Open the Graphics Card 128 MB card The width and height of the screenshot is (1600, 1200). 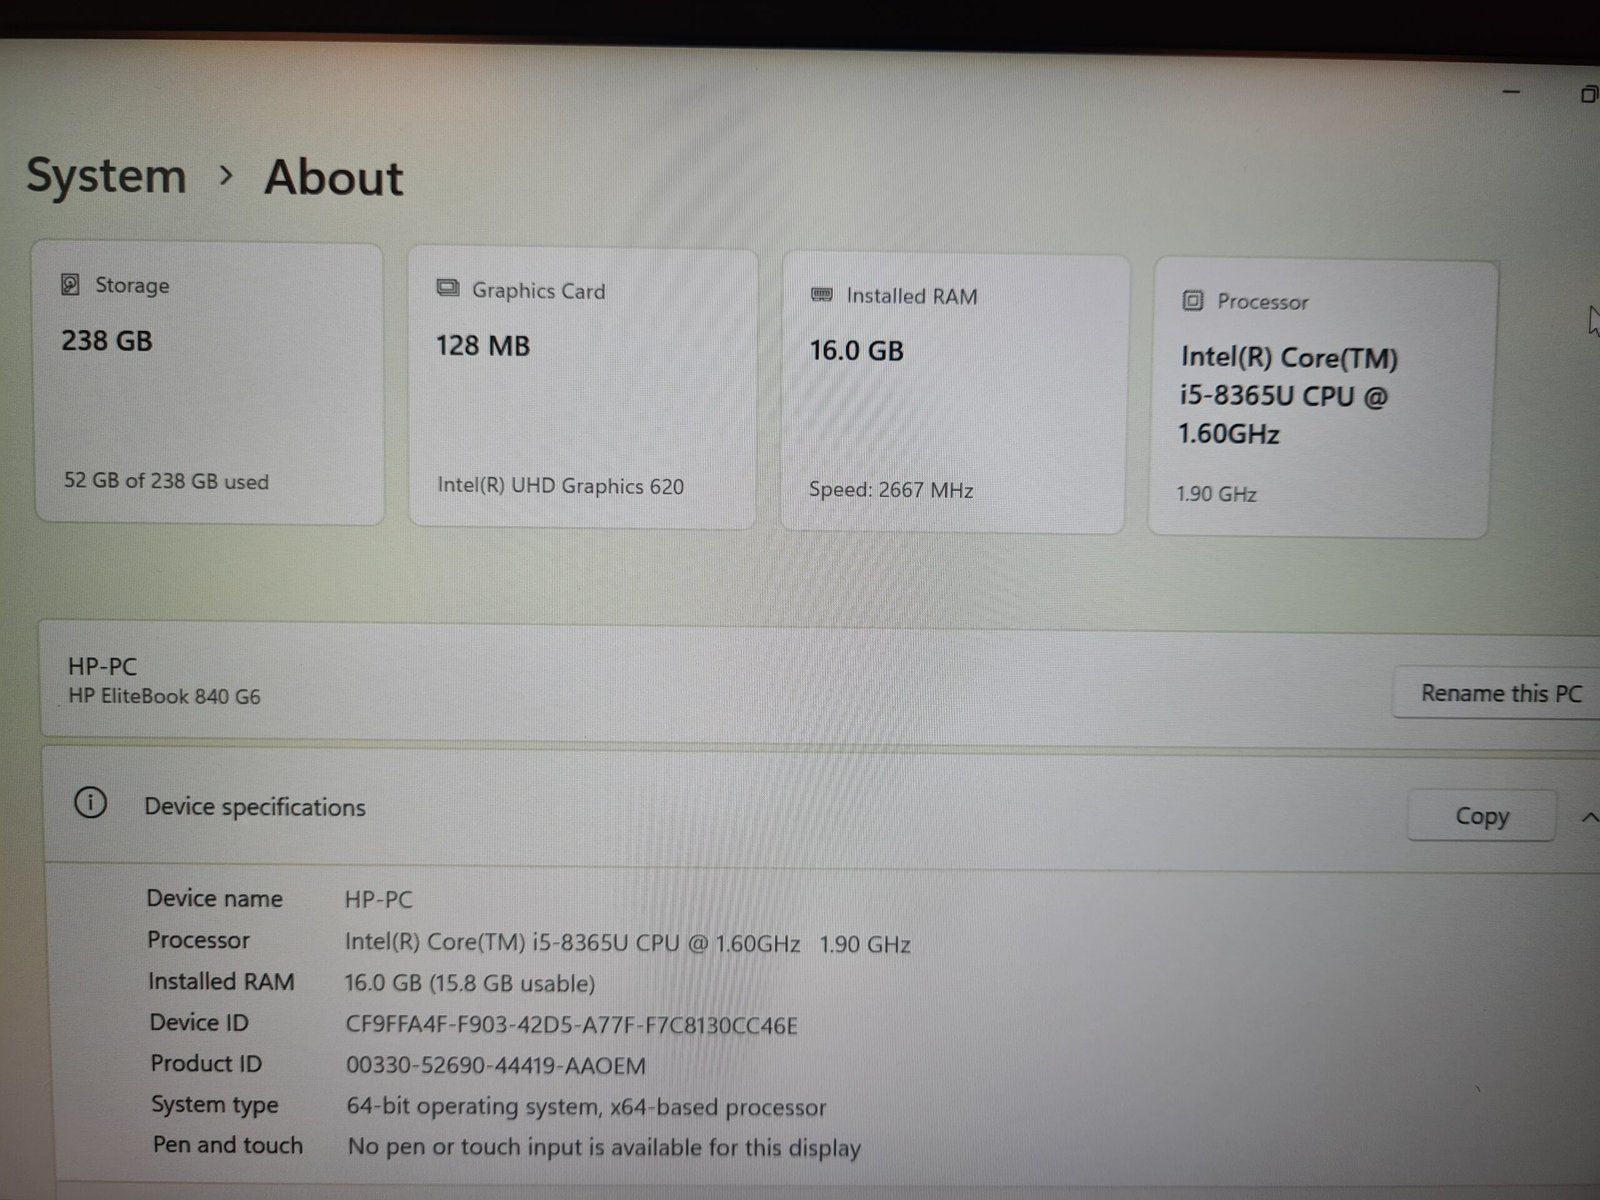tap(583, 388)
